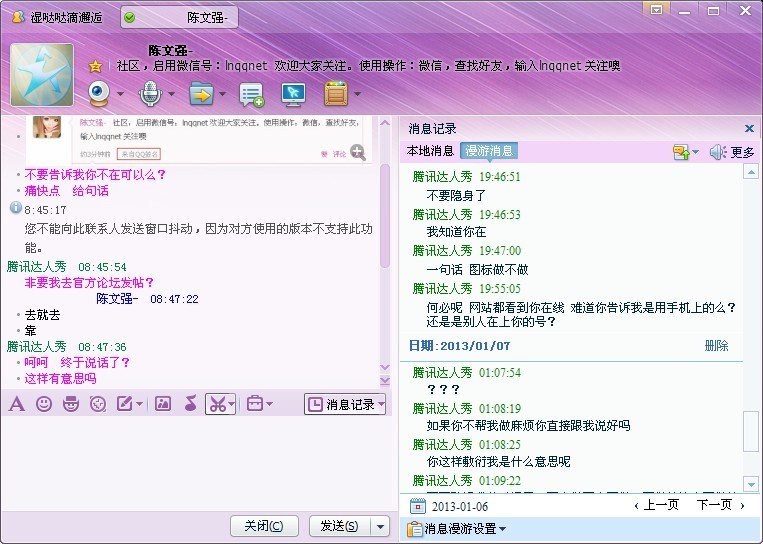Expand applications box dropdown arrow
The height and width of the screenshot is (544, 763).
coord(358,93)
